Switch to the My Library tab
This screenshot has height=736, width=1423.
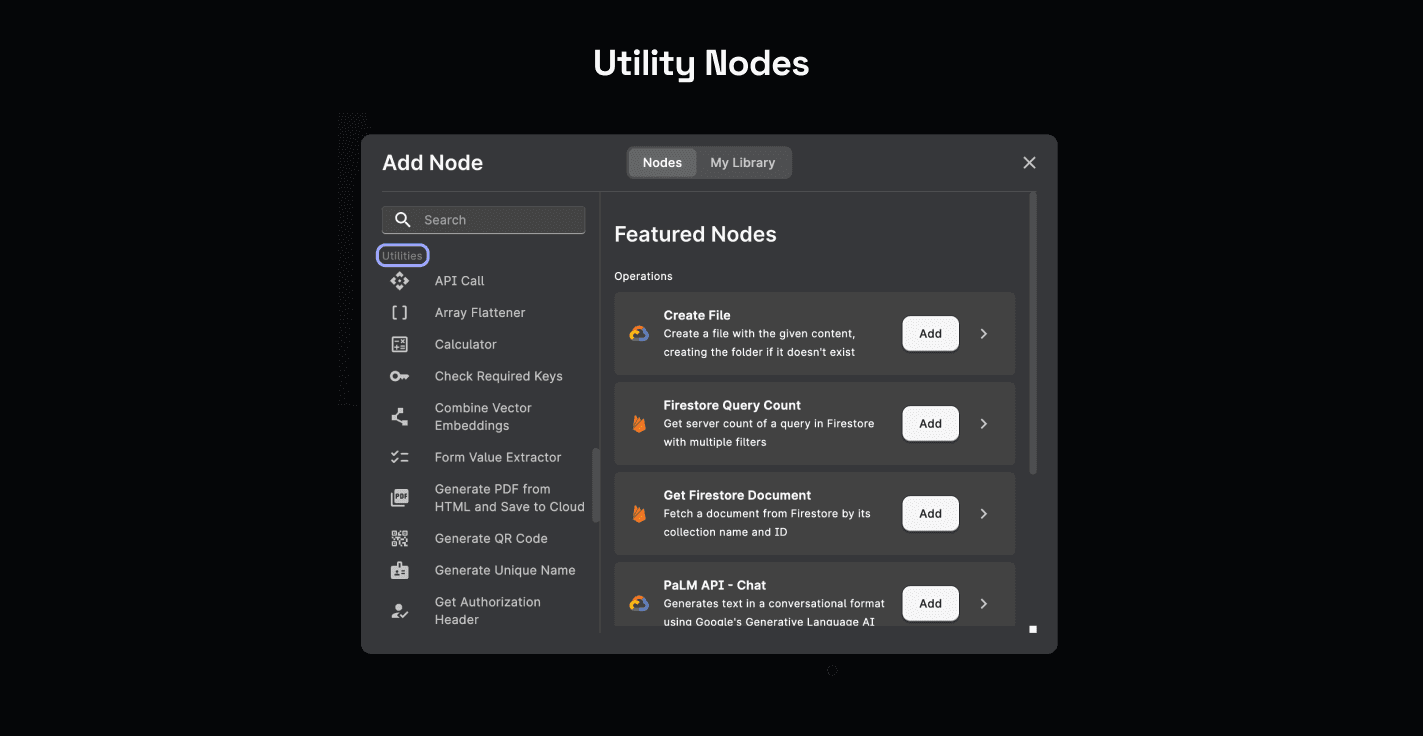742,162
